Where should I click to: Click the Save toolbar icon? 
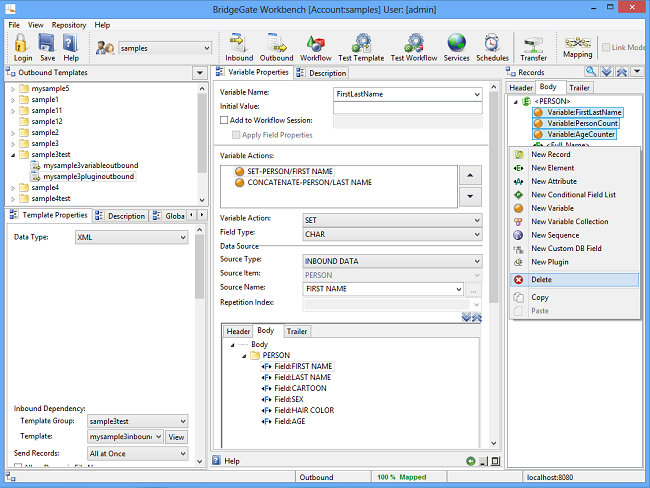point(47,47)
